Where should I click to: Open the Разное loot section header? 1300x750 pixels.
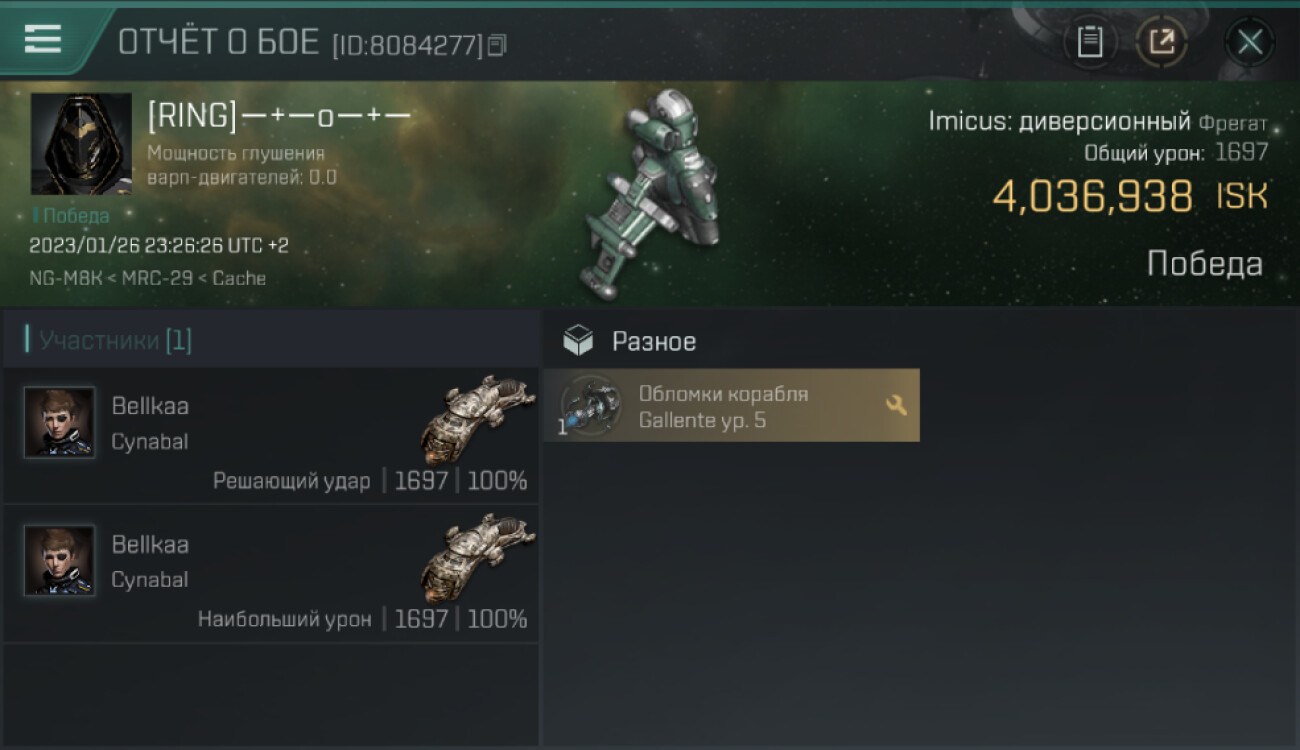tap(654, 341)
